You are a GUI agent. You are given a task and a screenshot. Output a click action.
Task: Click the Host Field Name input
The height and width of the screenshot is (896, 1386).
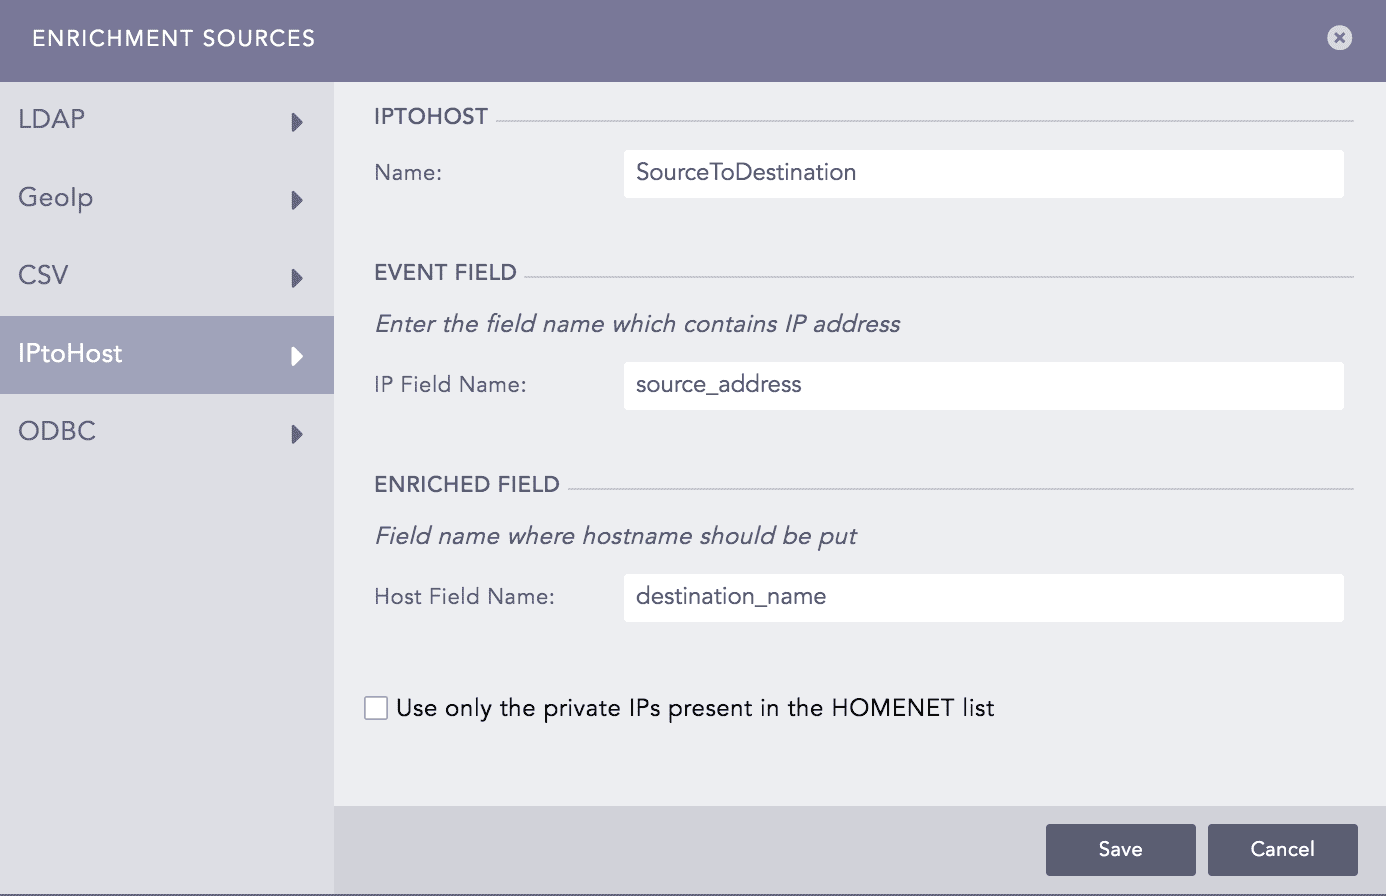pos(983,597)
